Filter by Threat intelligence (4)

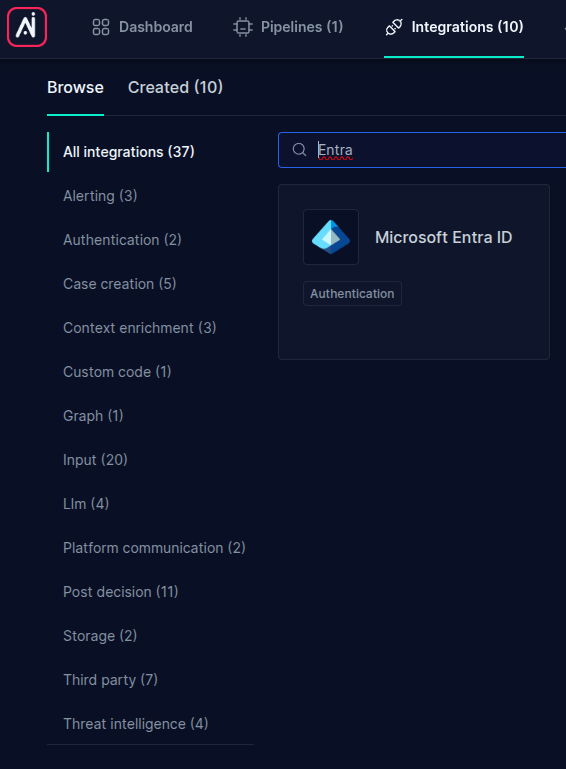click(136, 724)
